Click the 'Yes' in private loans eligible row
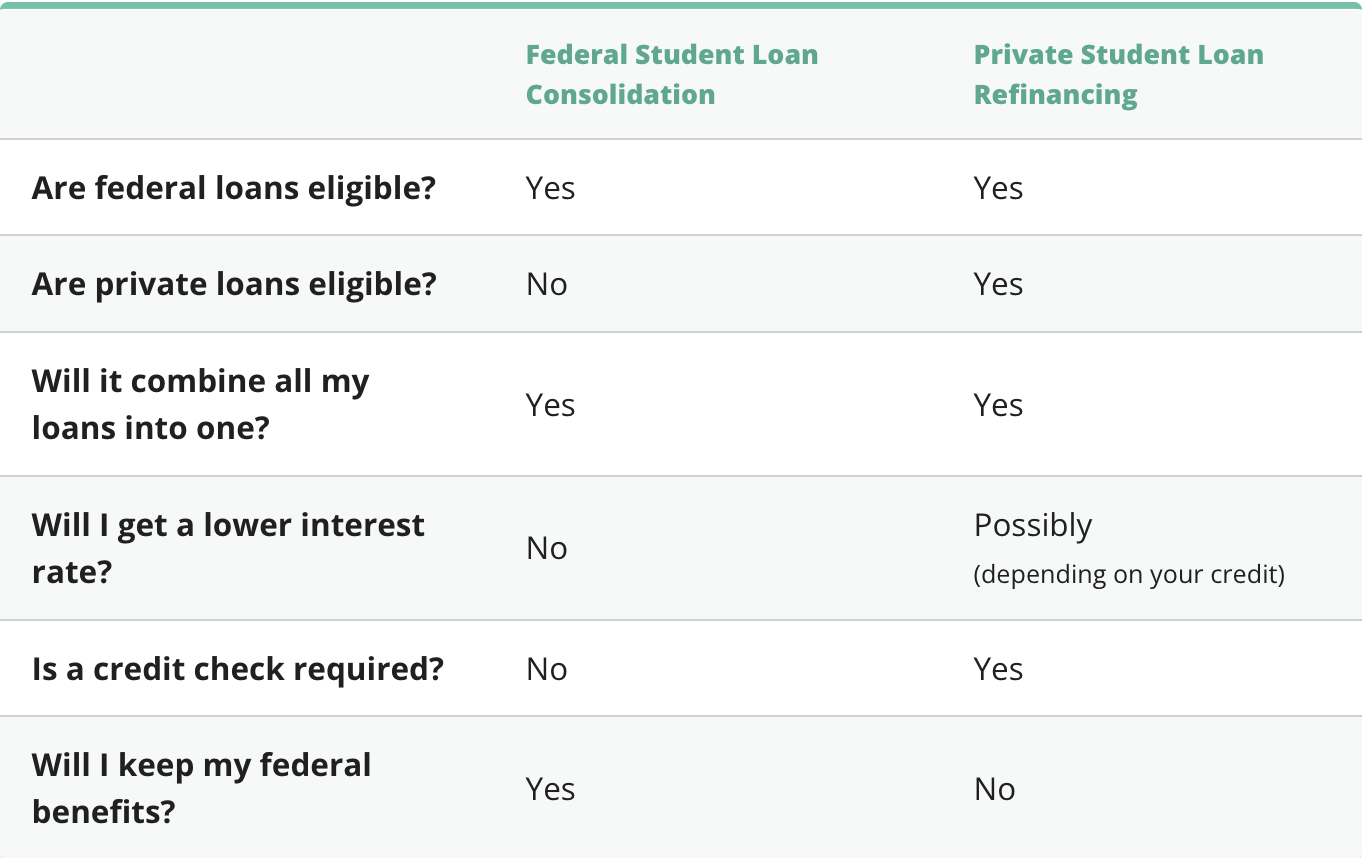This screenshot has width=1362, height=858. click(998, 284)
